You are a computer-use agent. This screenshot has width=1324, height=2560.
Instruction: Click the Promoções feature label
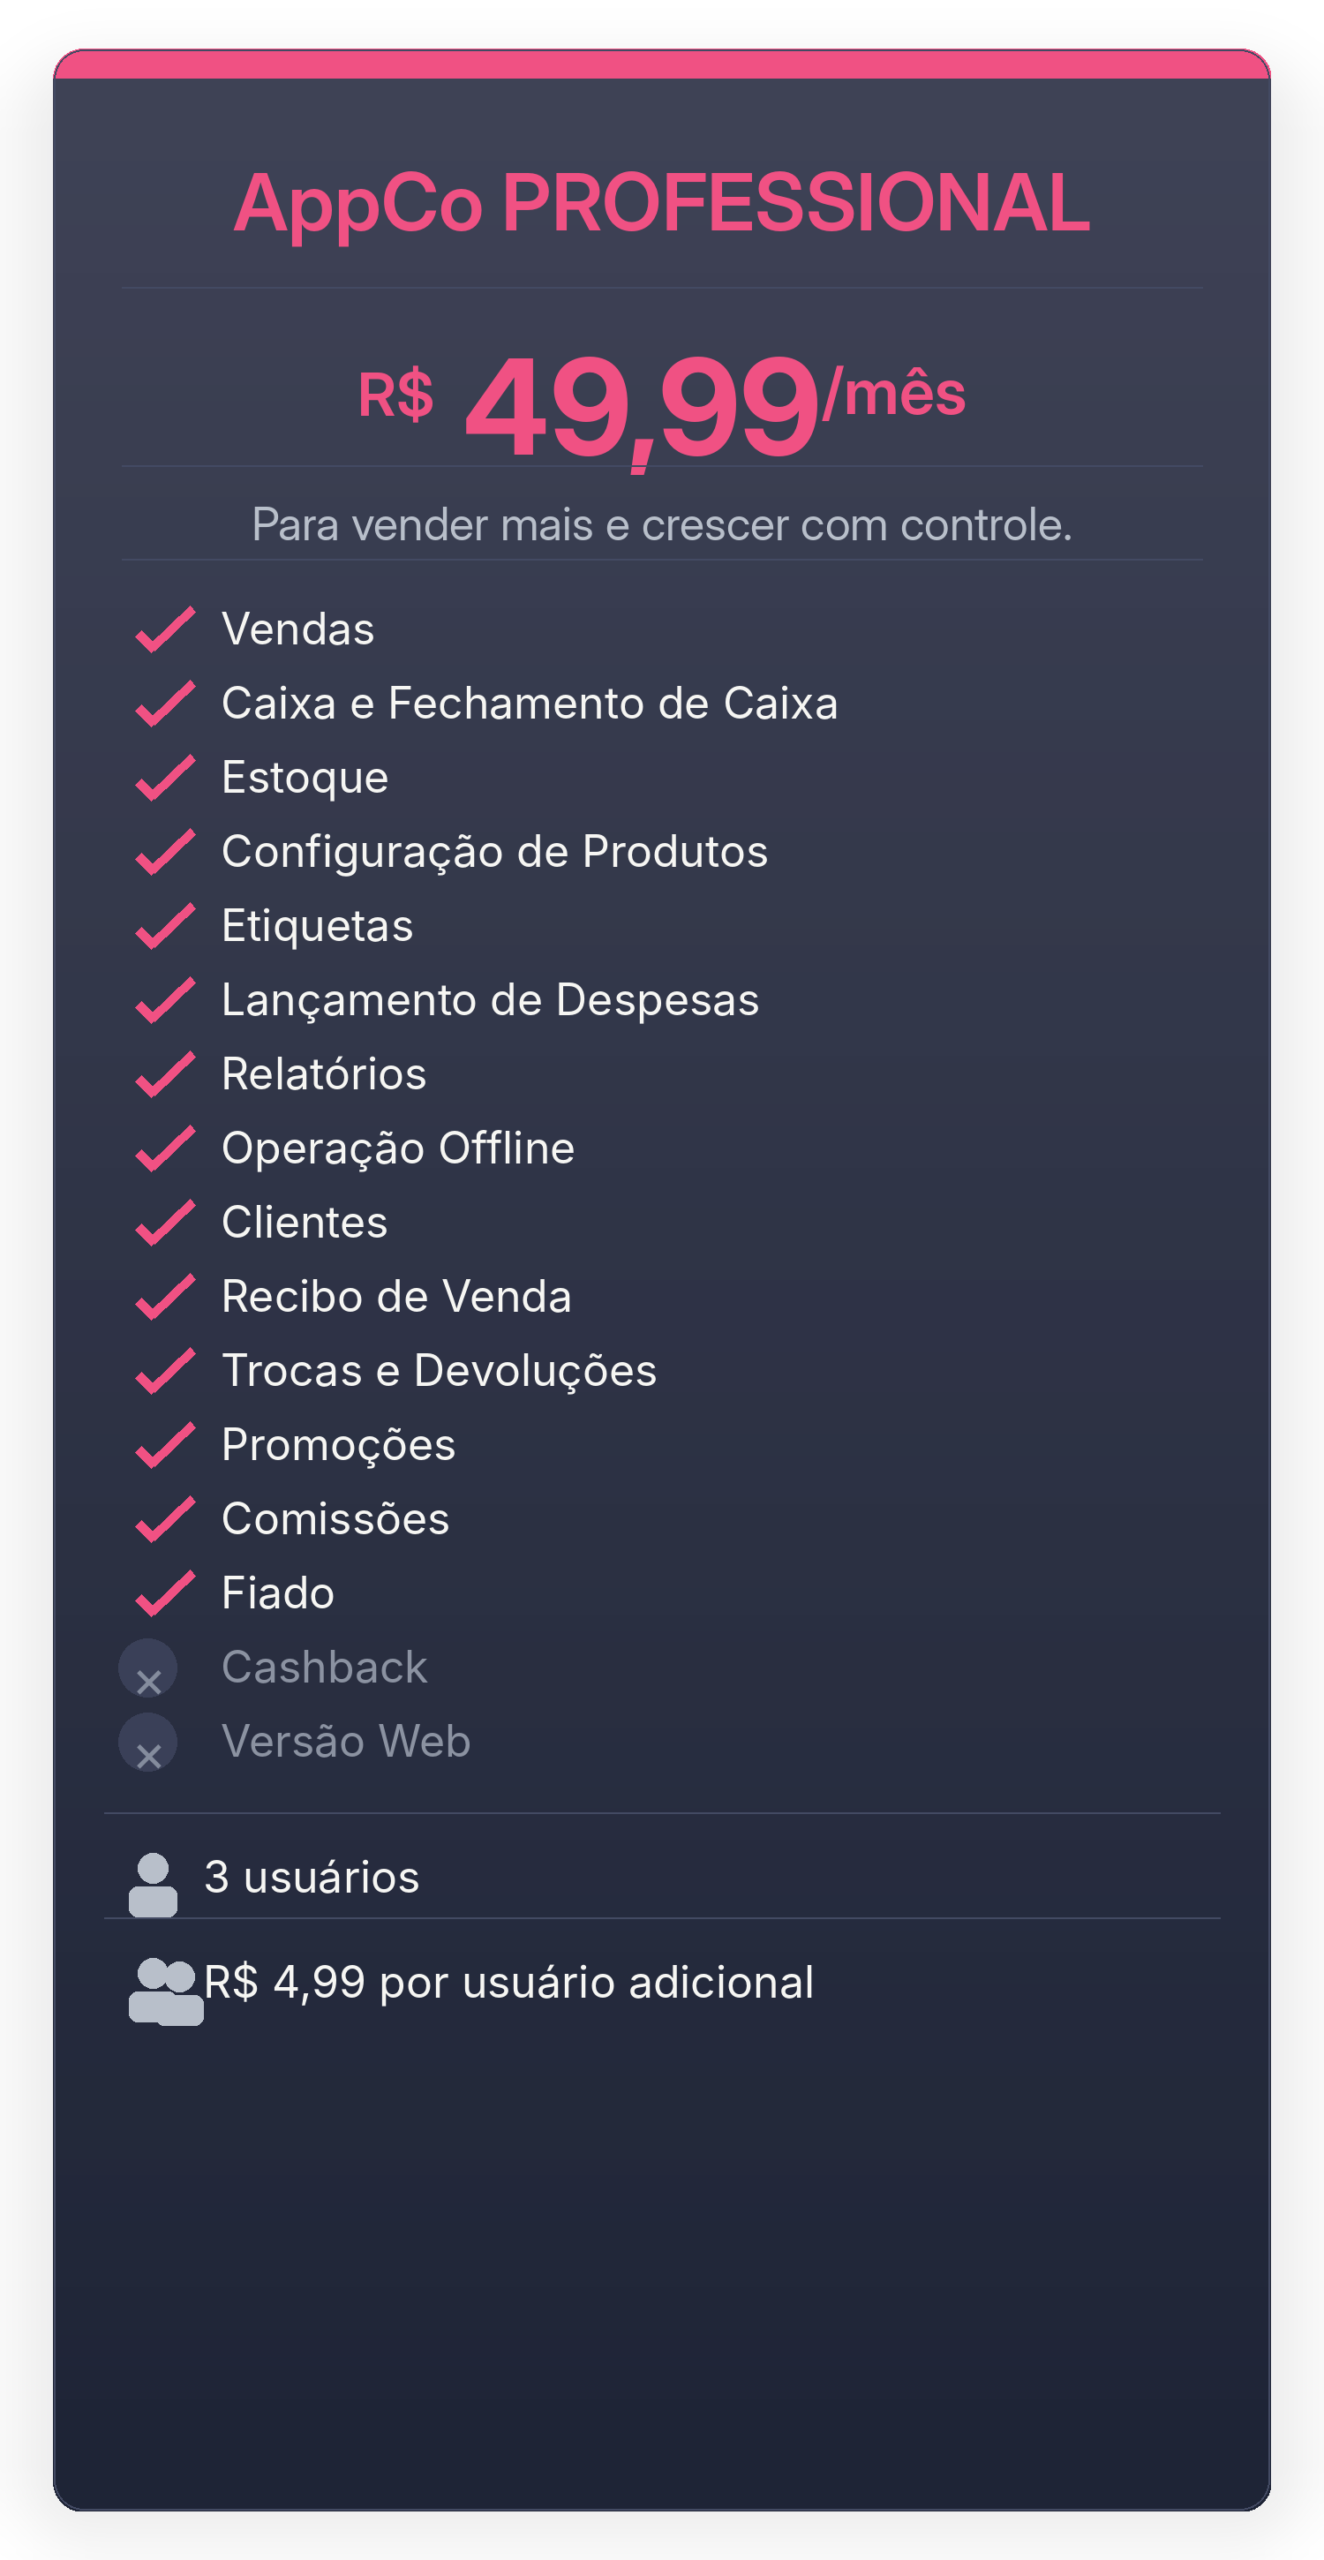coord(338,1445)
